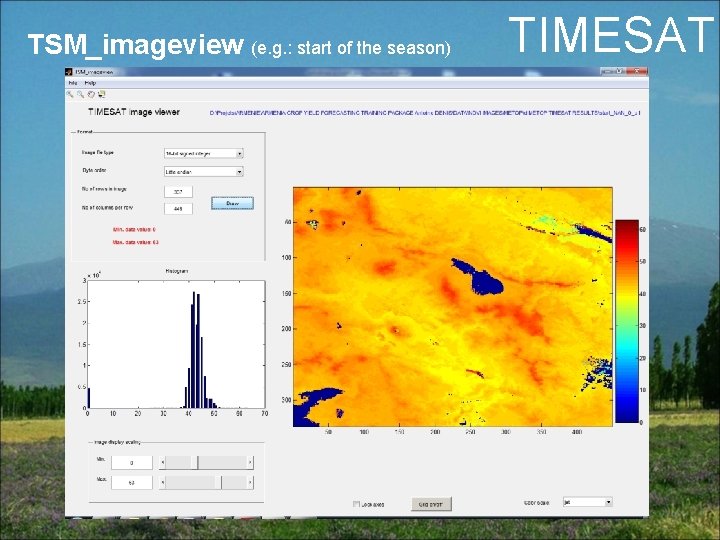
Task: Click the No. of rows input field
Action: coord(178,191)
